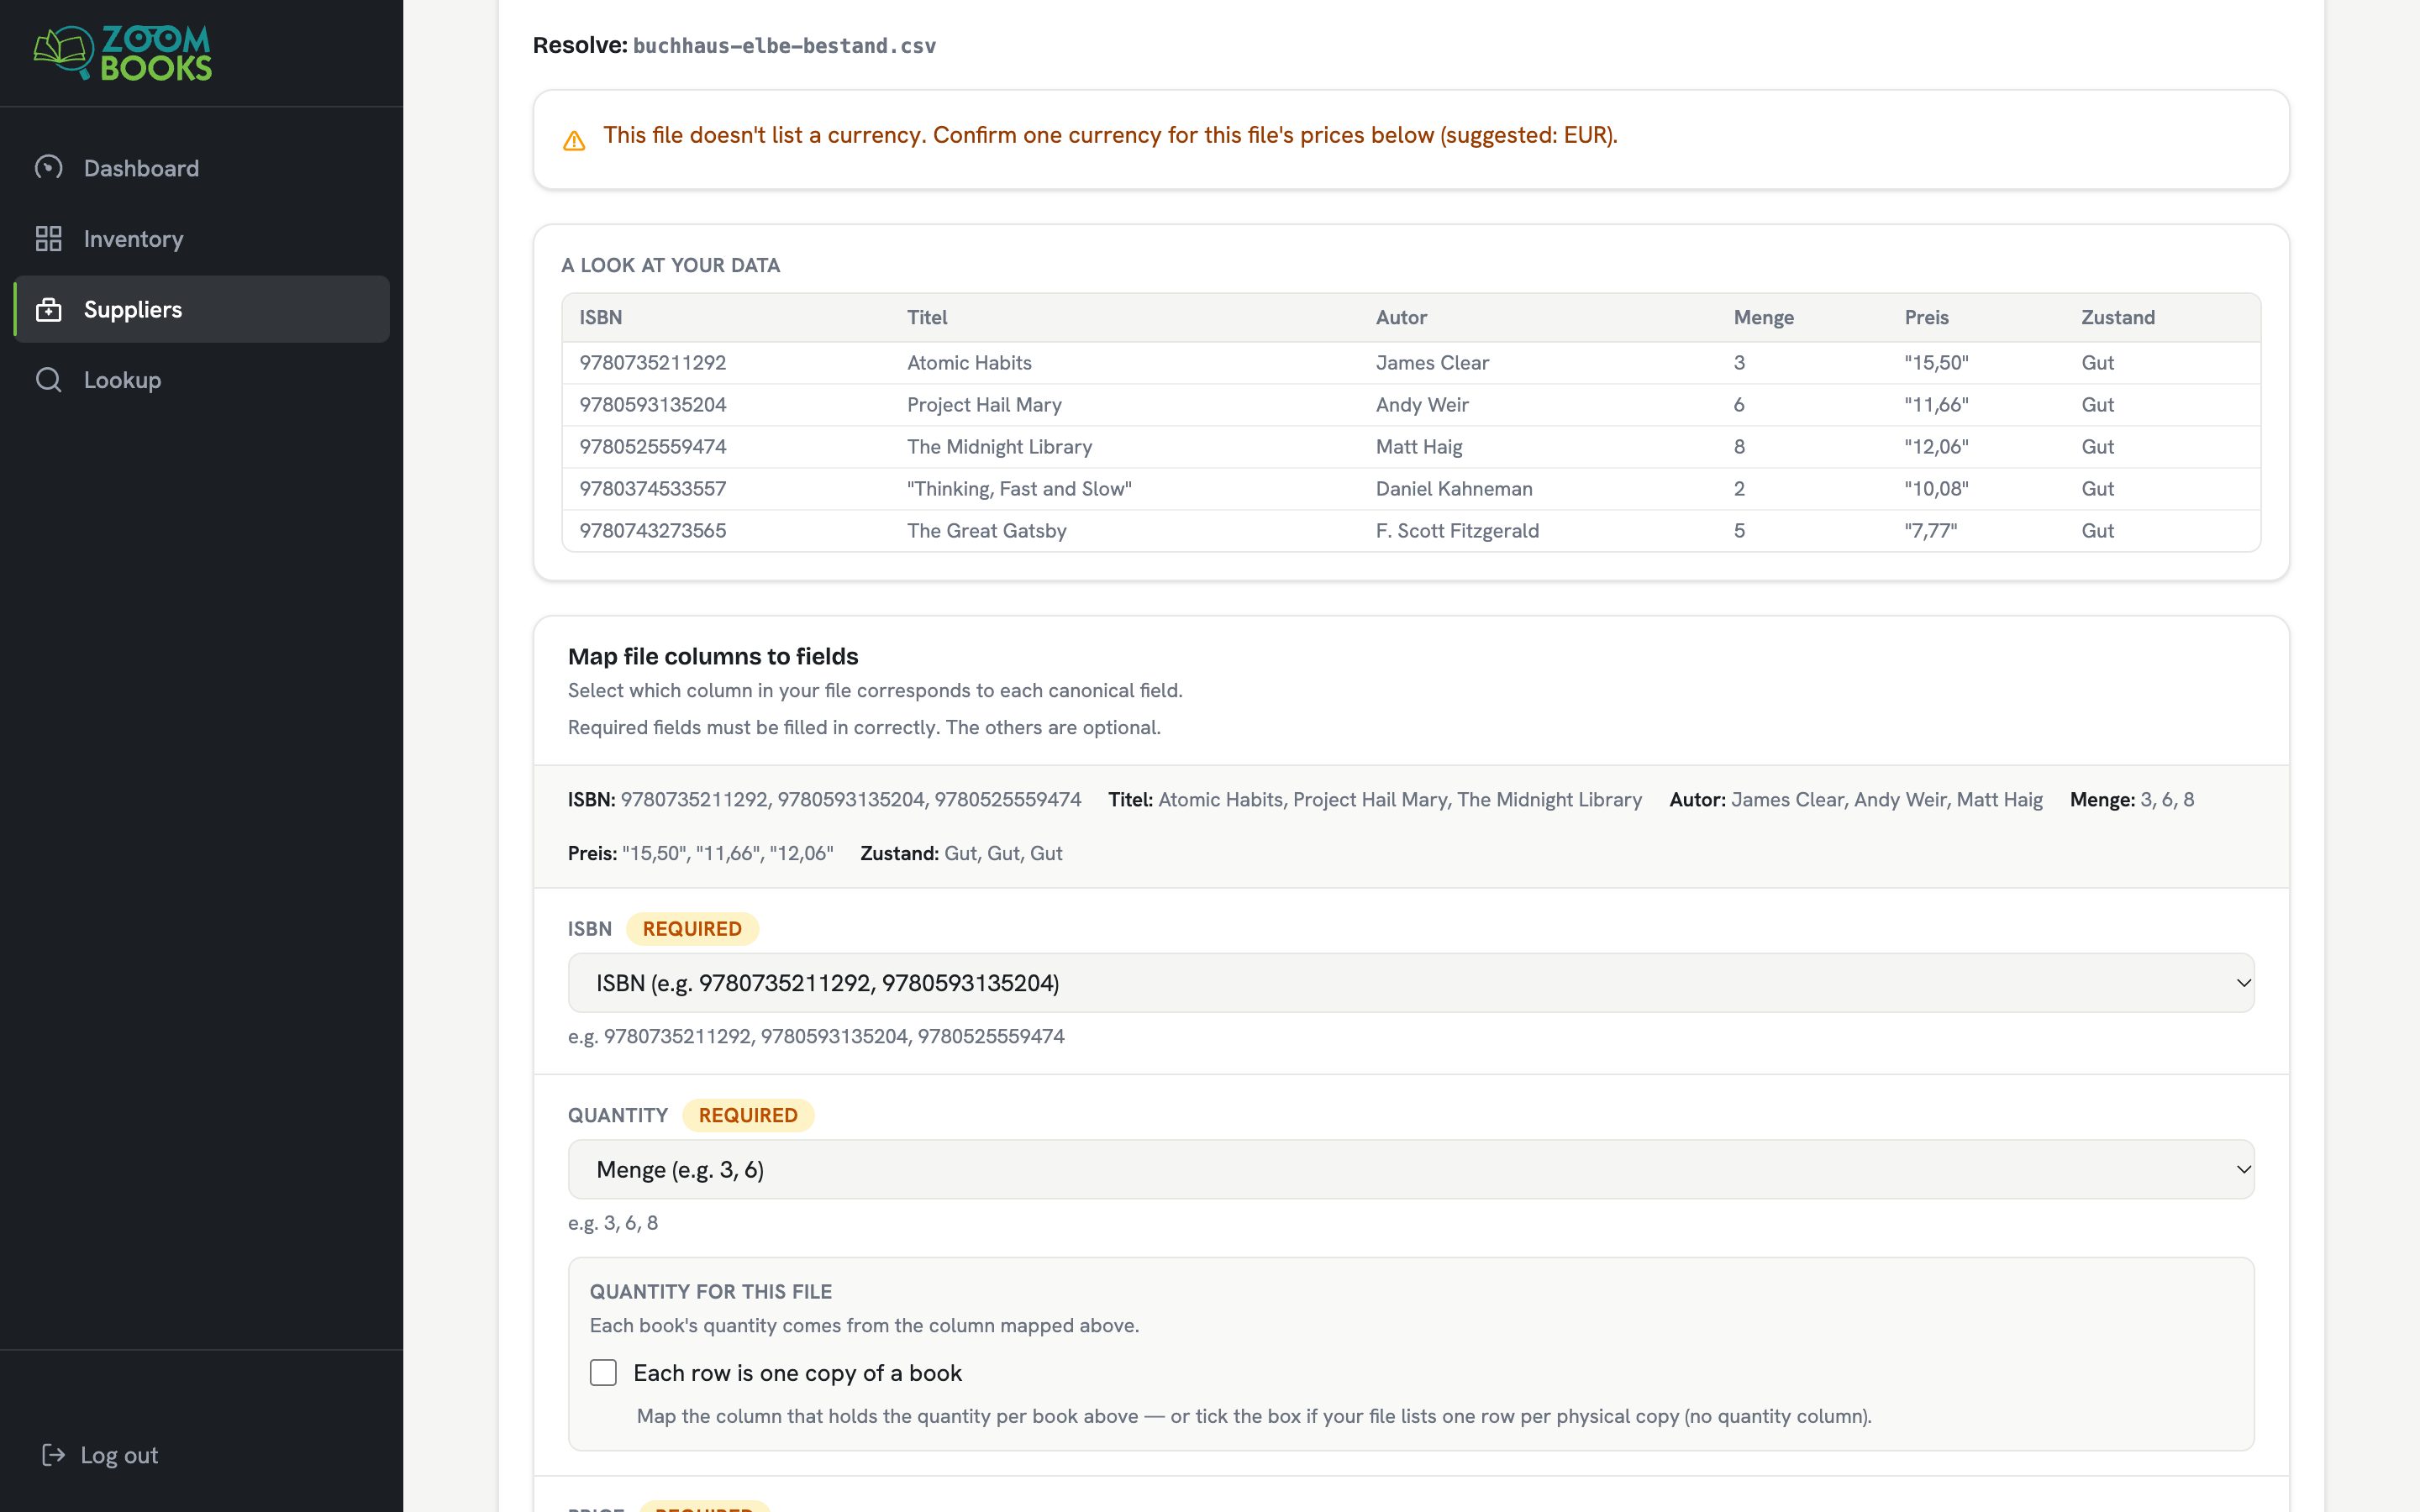Tick Each row is one copy checkbox
Viewport: 2420px width, 1512px height.
(x=603, y=1373)
